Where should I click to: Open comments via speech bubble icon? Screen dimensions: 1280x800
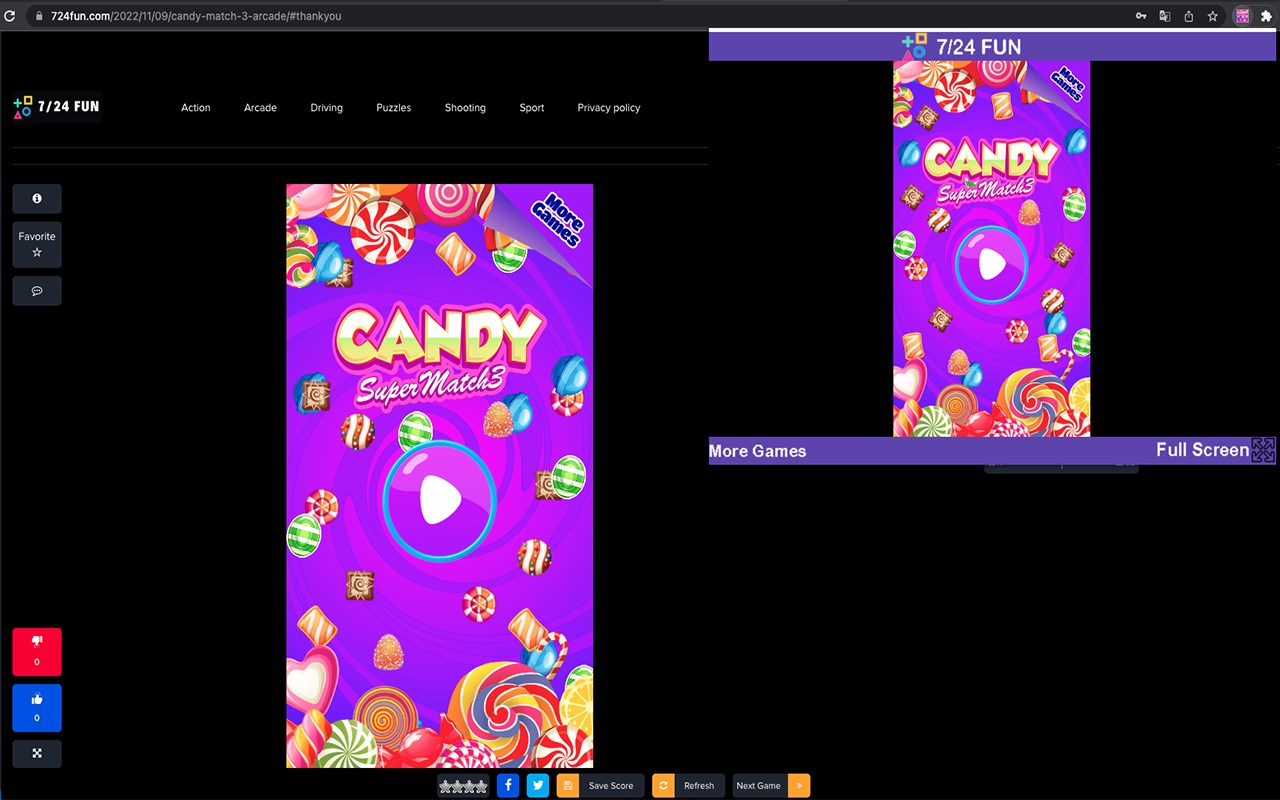(x=37, y=291)
